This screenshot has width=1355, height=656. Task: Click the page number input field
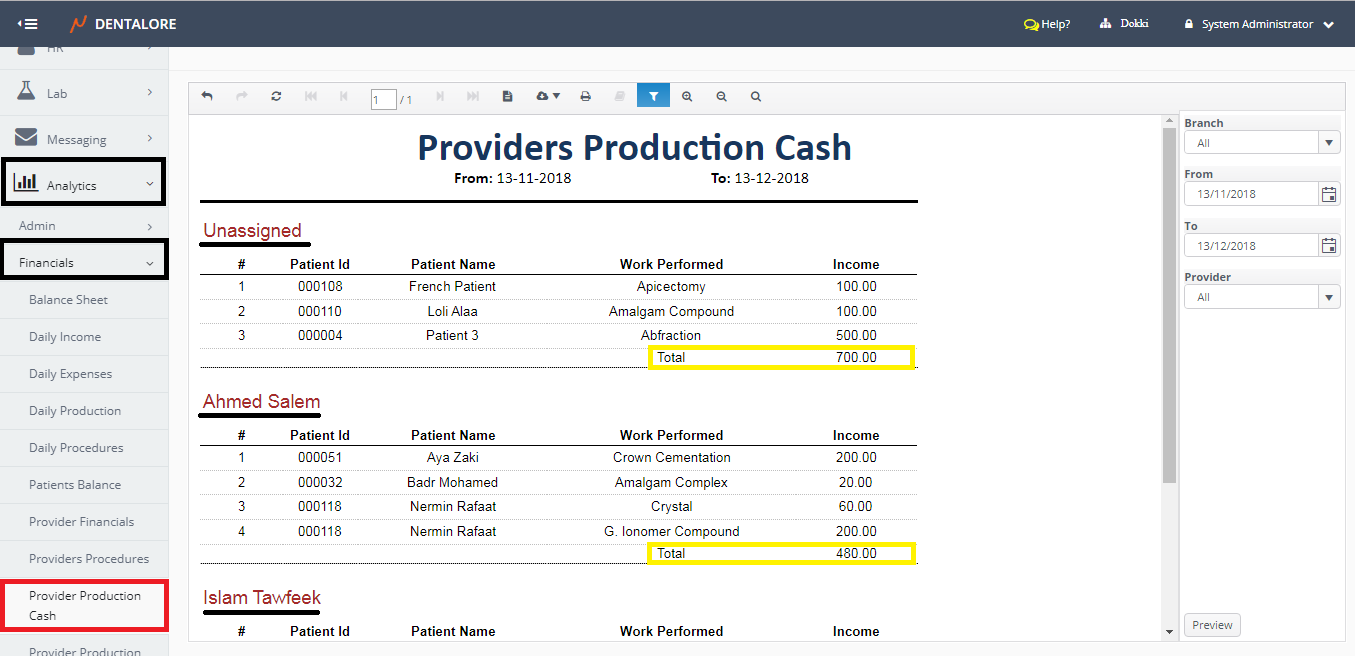point(383,99)
